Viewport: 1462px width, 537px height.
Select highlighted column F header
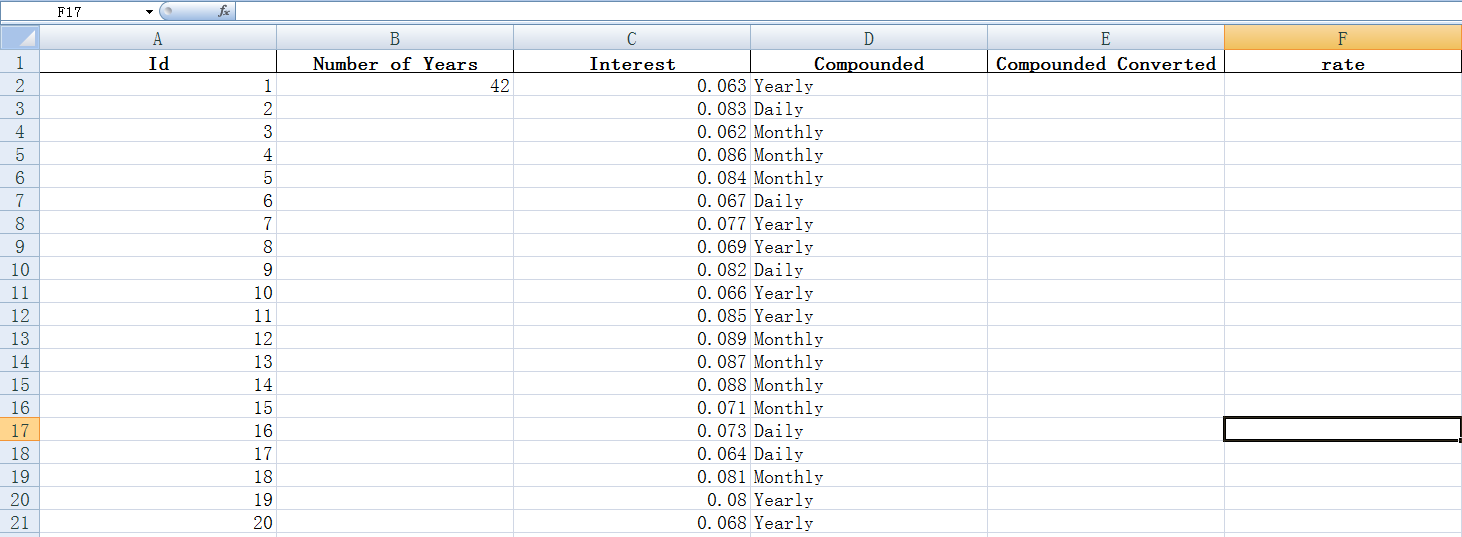[x=1343, y=38]
